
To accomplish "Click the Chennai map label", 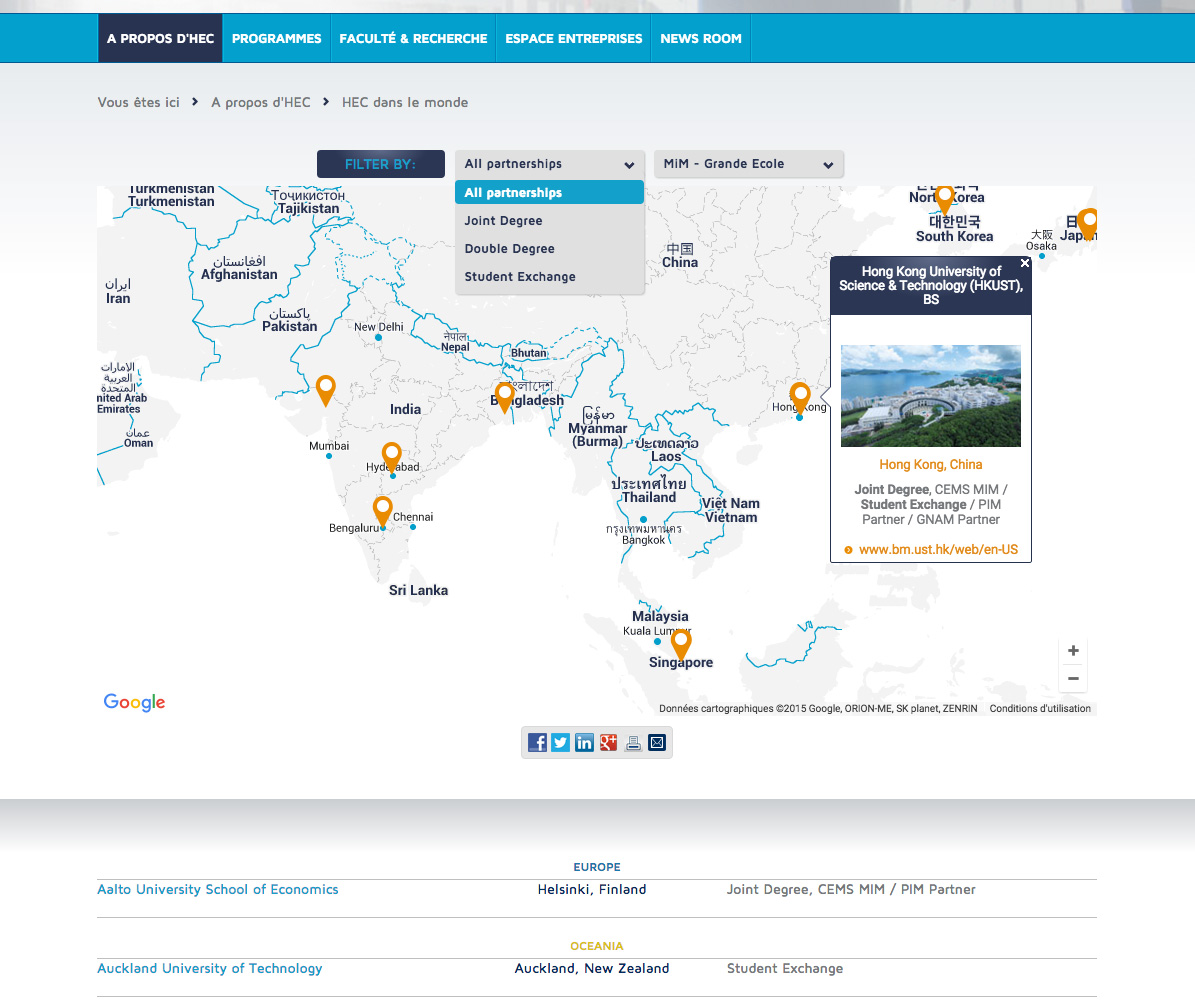I will point(413,517).
